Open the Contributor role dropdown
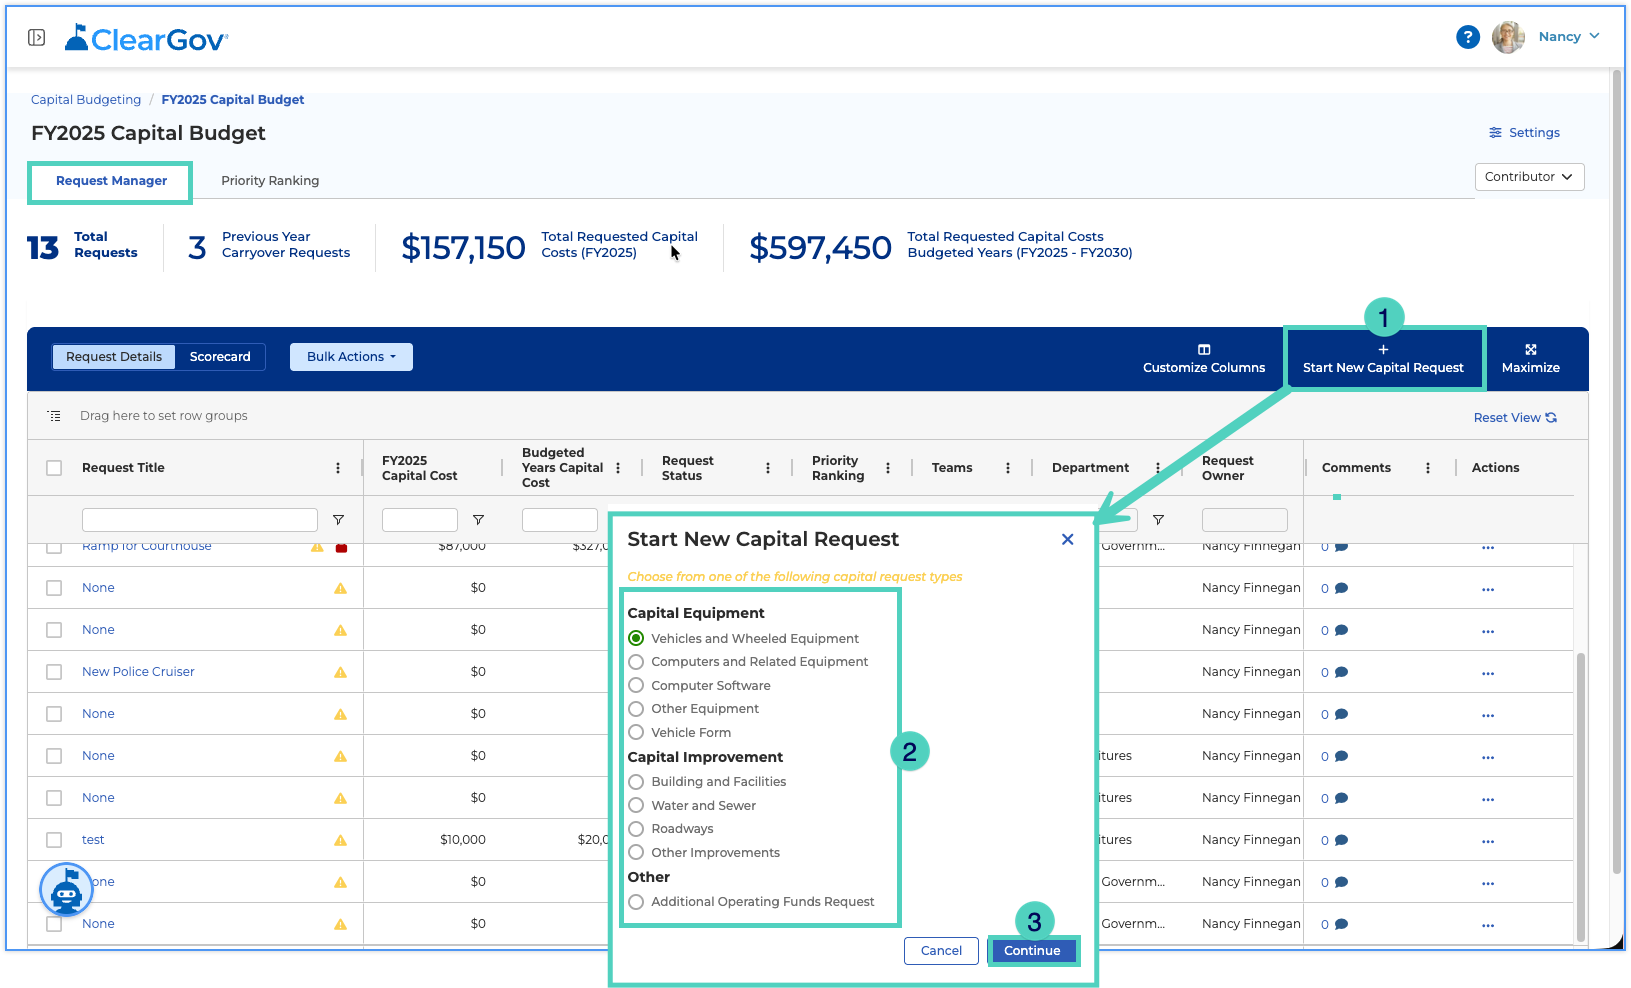Viewport: 1631px width, 988px height. [x=1529, y=177]
